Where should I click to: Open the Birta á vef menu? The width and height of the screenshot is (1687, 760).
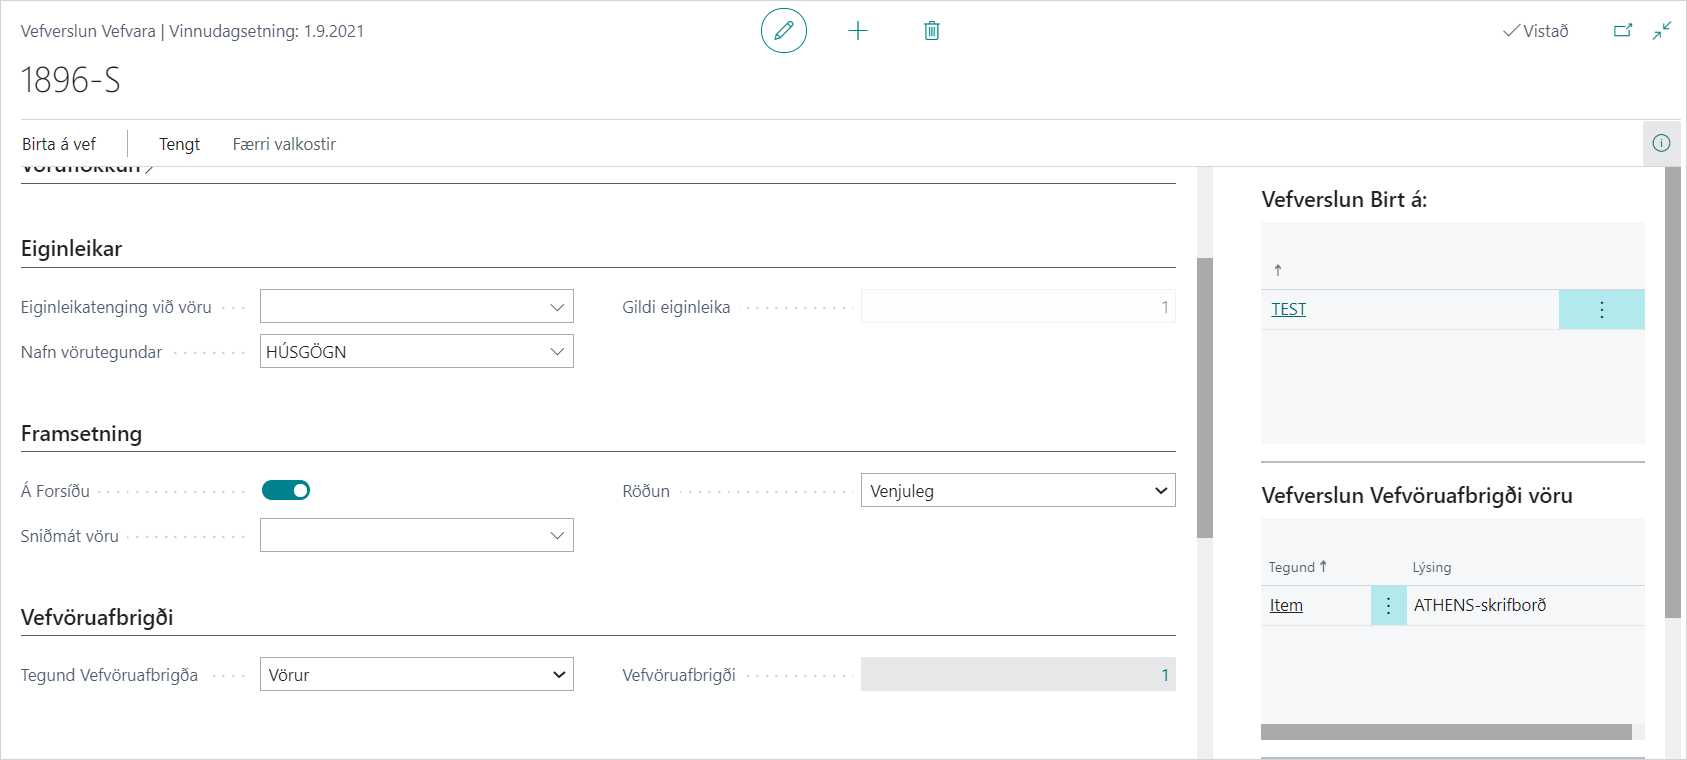click(59, 144)
